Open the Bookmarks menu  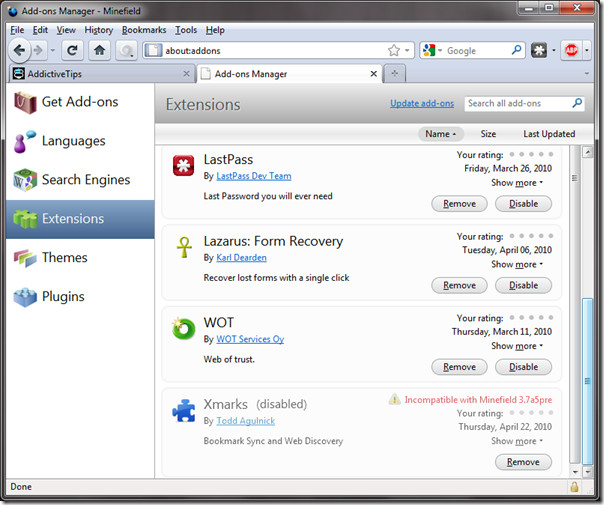[x=144, y=30]
